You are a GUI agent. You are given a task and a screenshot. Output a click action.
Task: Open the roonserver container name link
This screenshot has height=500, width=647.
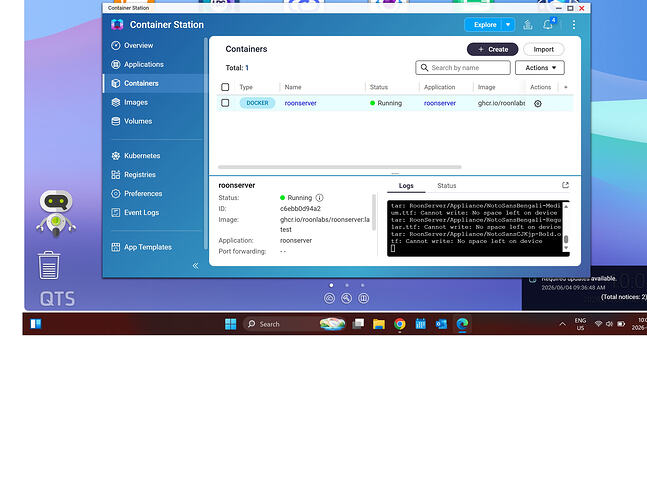(300, 104)
